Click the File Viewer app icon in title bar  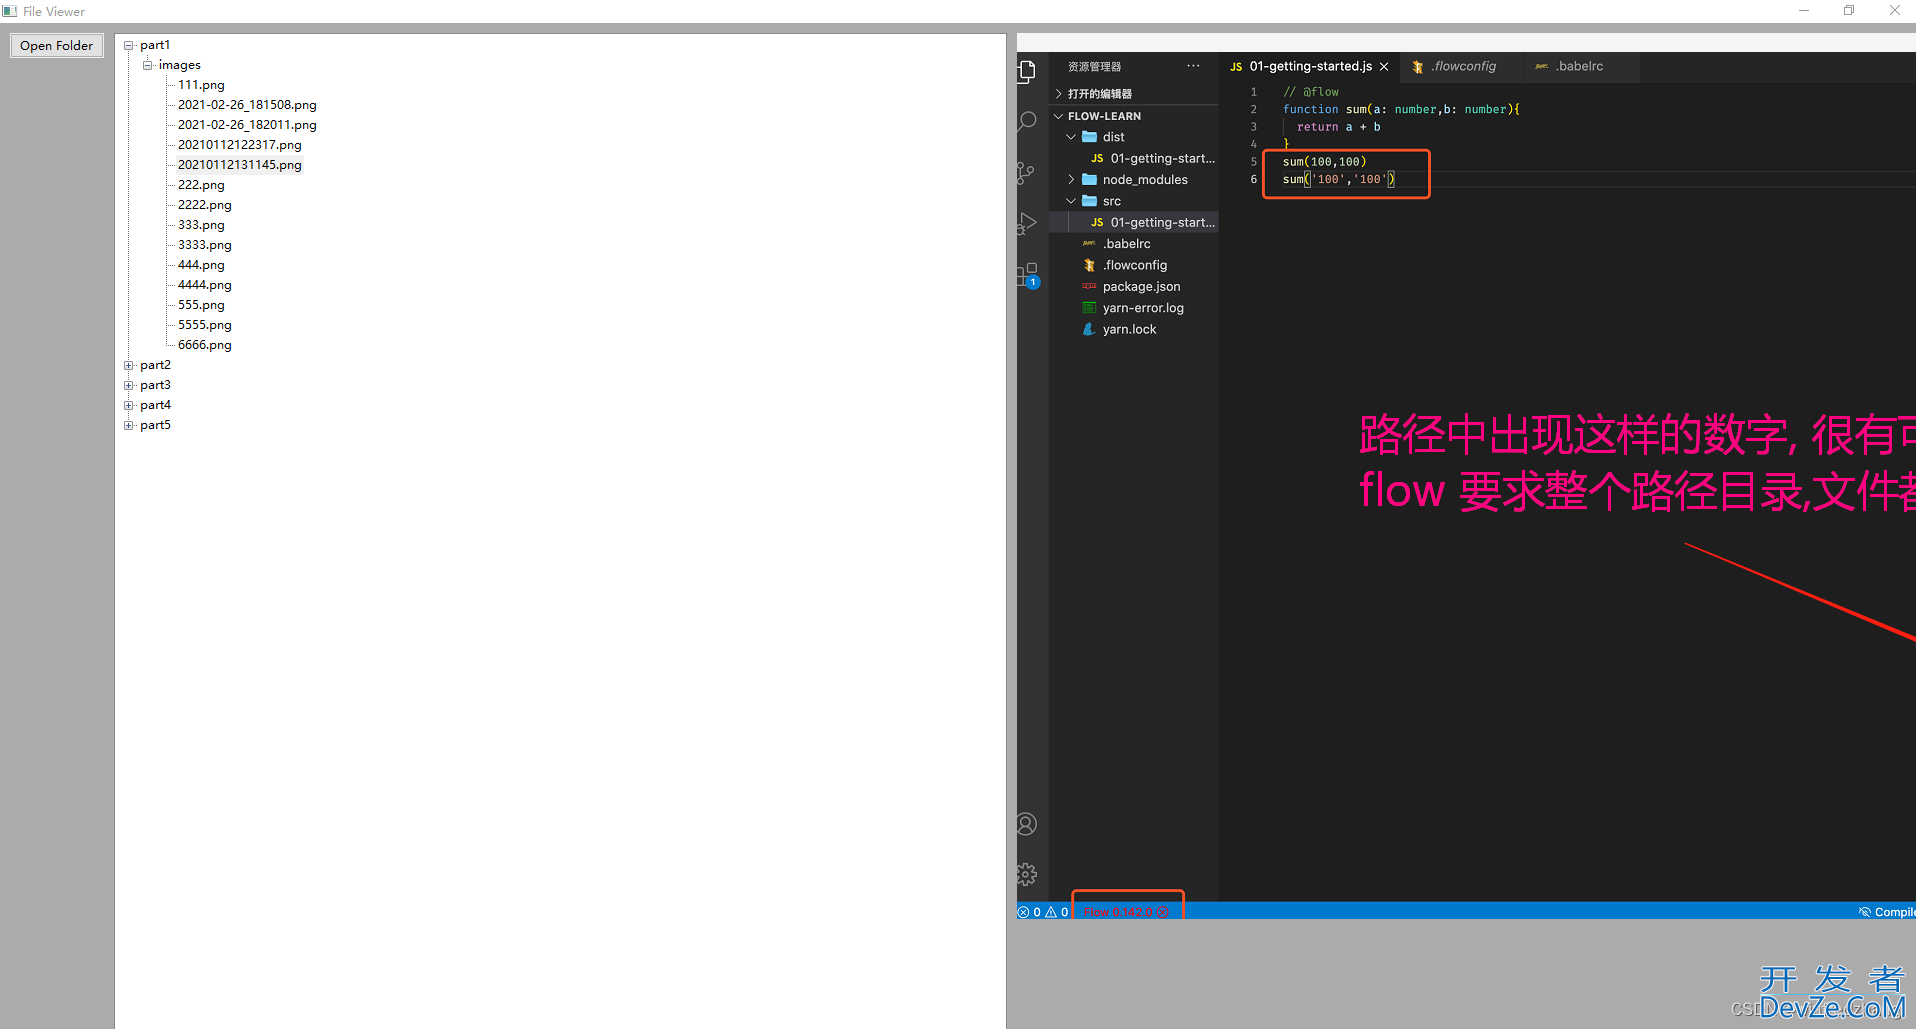click(10, 11)
